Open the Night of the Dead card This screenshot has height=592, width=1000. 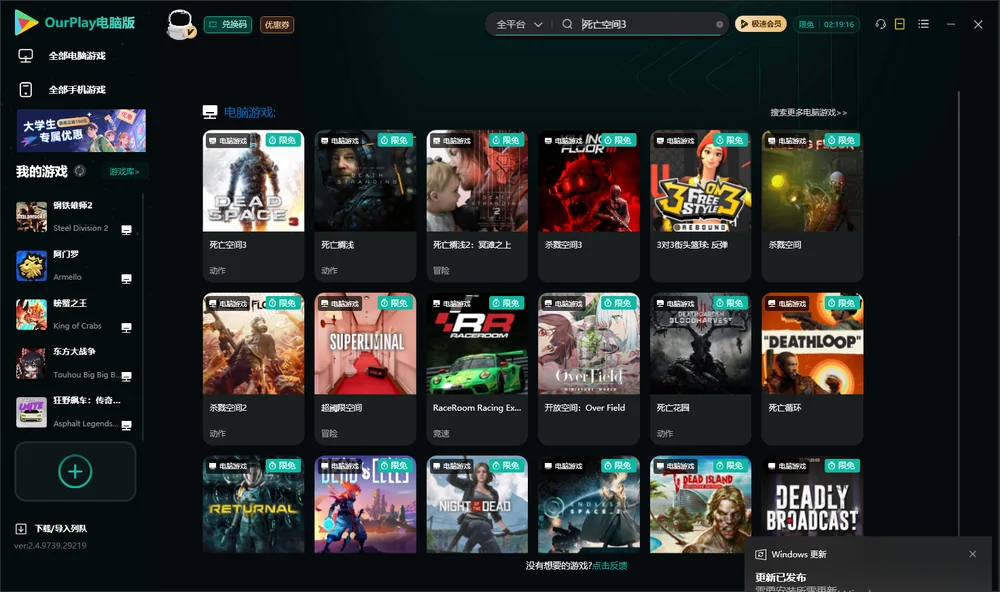point(477,504)
